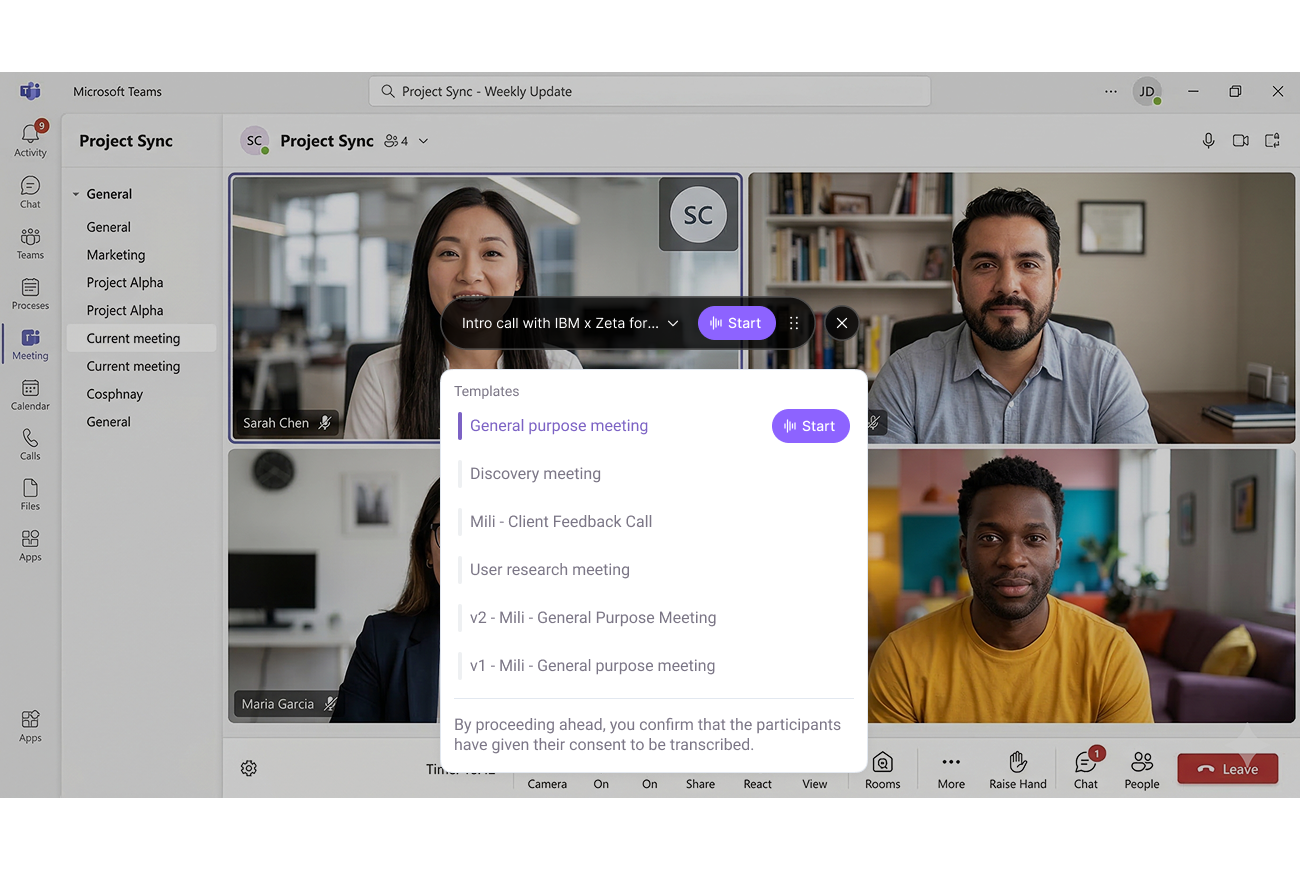Open the Calendar app
The image size is (1300, 870).
pyautogui.click(x=30, y=394)
